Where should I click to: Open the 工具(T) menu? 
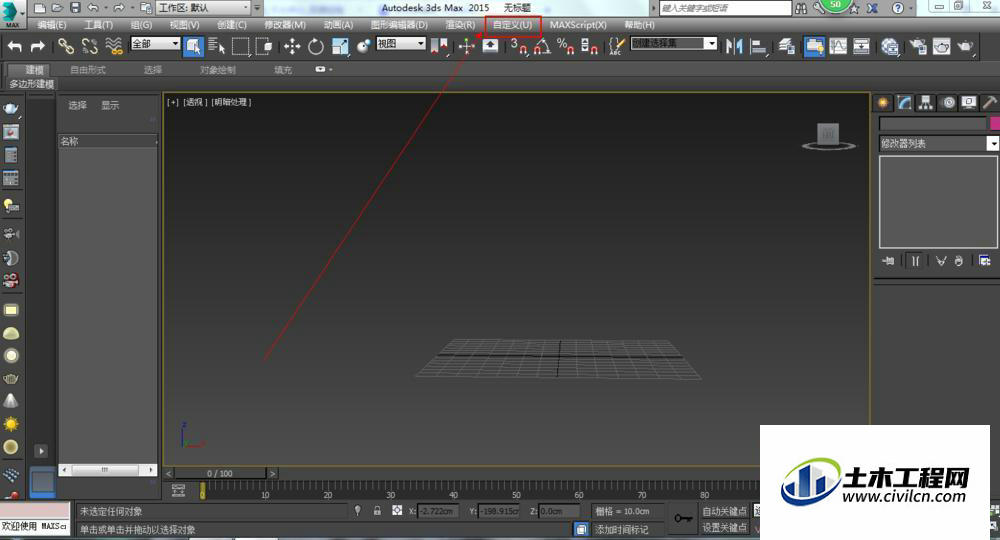(x=98, y=25)
